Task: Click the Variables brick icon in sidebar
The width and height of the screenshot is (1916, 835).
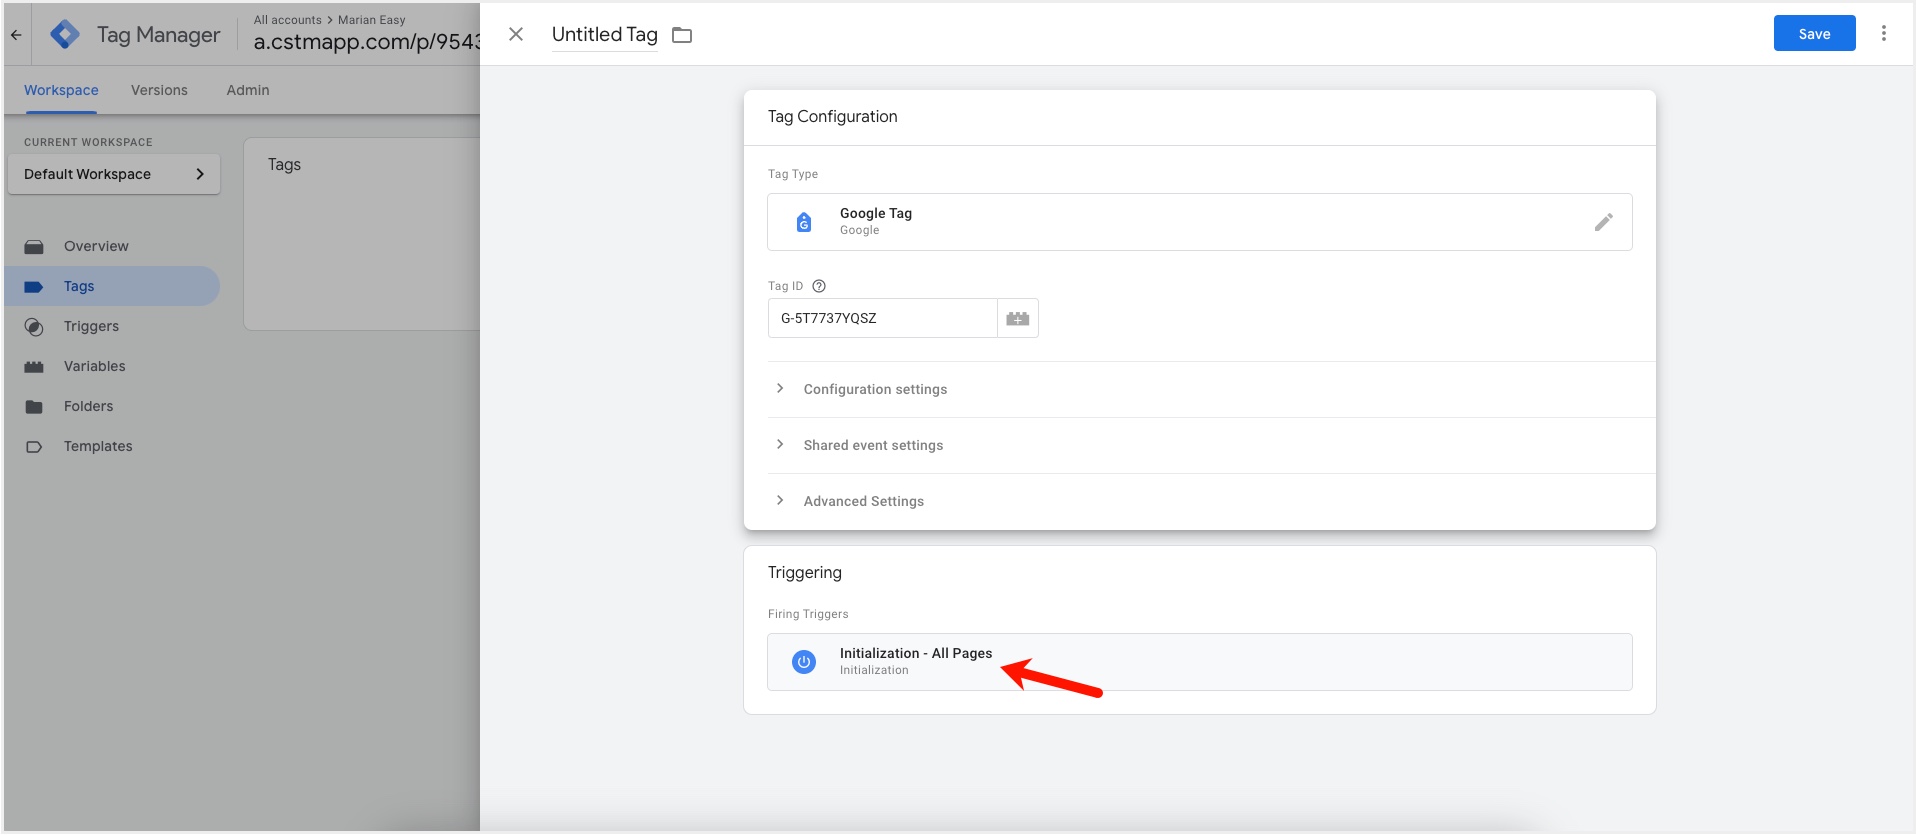Action: (x=34, y=366)
